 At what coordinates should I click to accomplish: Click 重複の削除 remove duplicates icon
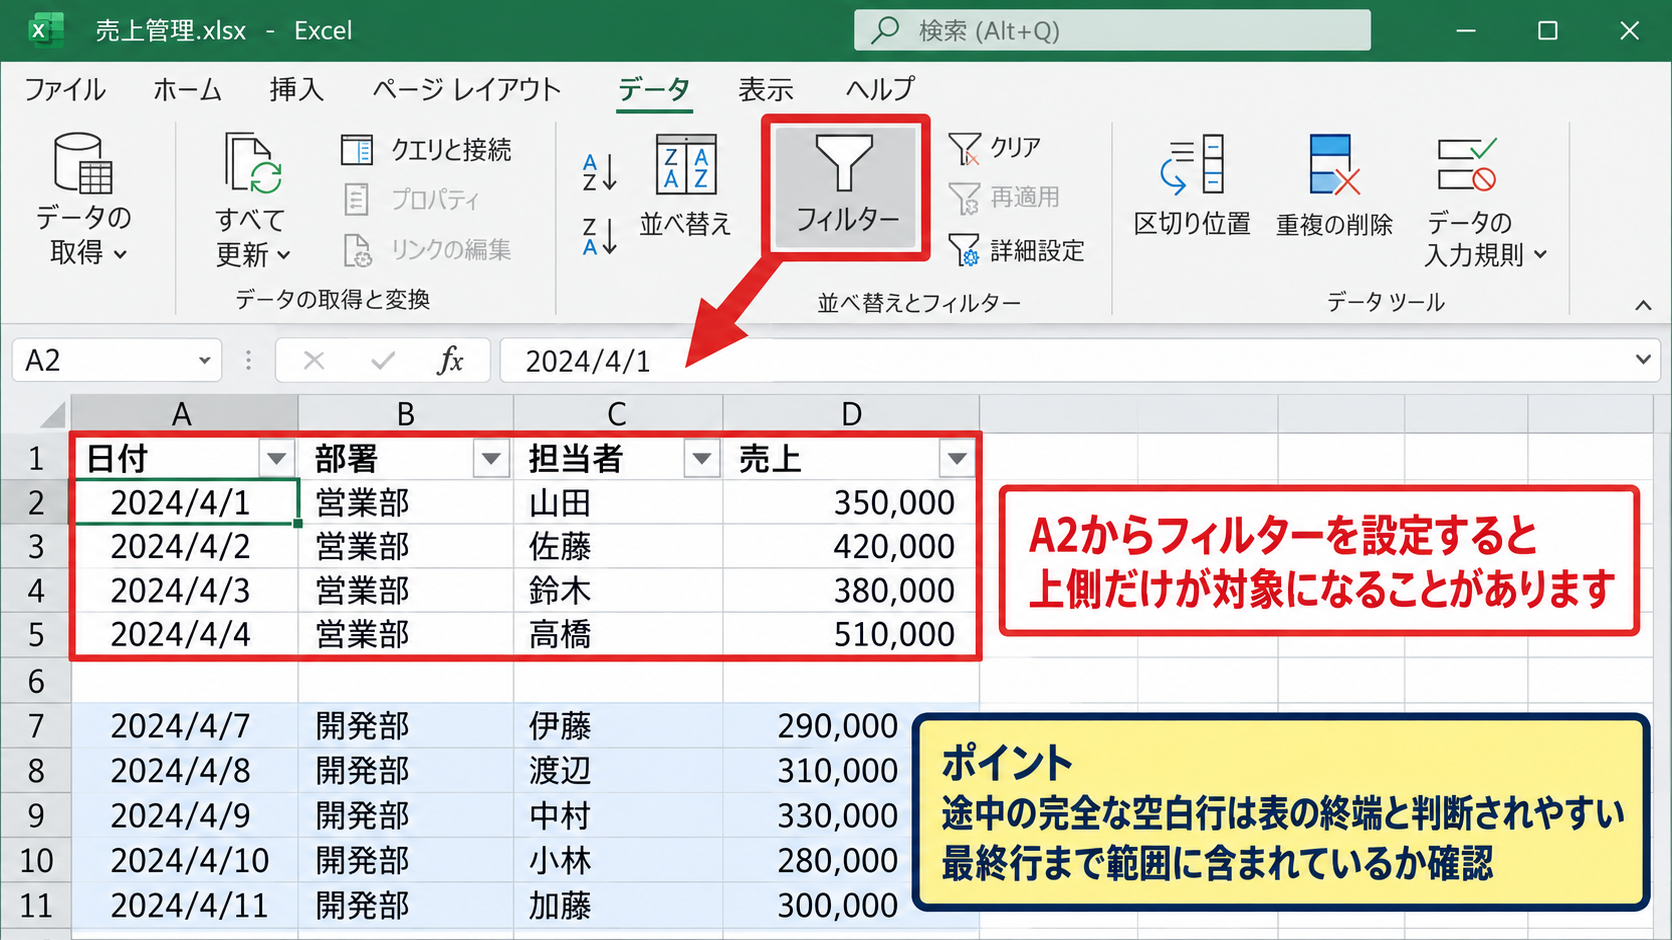tap(1334, 165)
